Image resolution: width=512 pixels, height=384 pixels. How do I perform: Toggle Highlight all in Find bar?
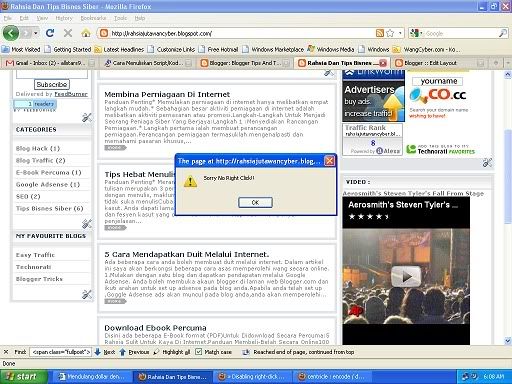[171, 352]
